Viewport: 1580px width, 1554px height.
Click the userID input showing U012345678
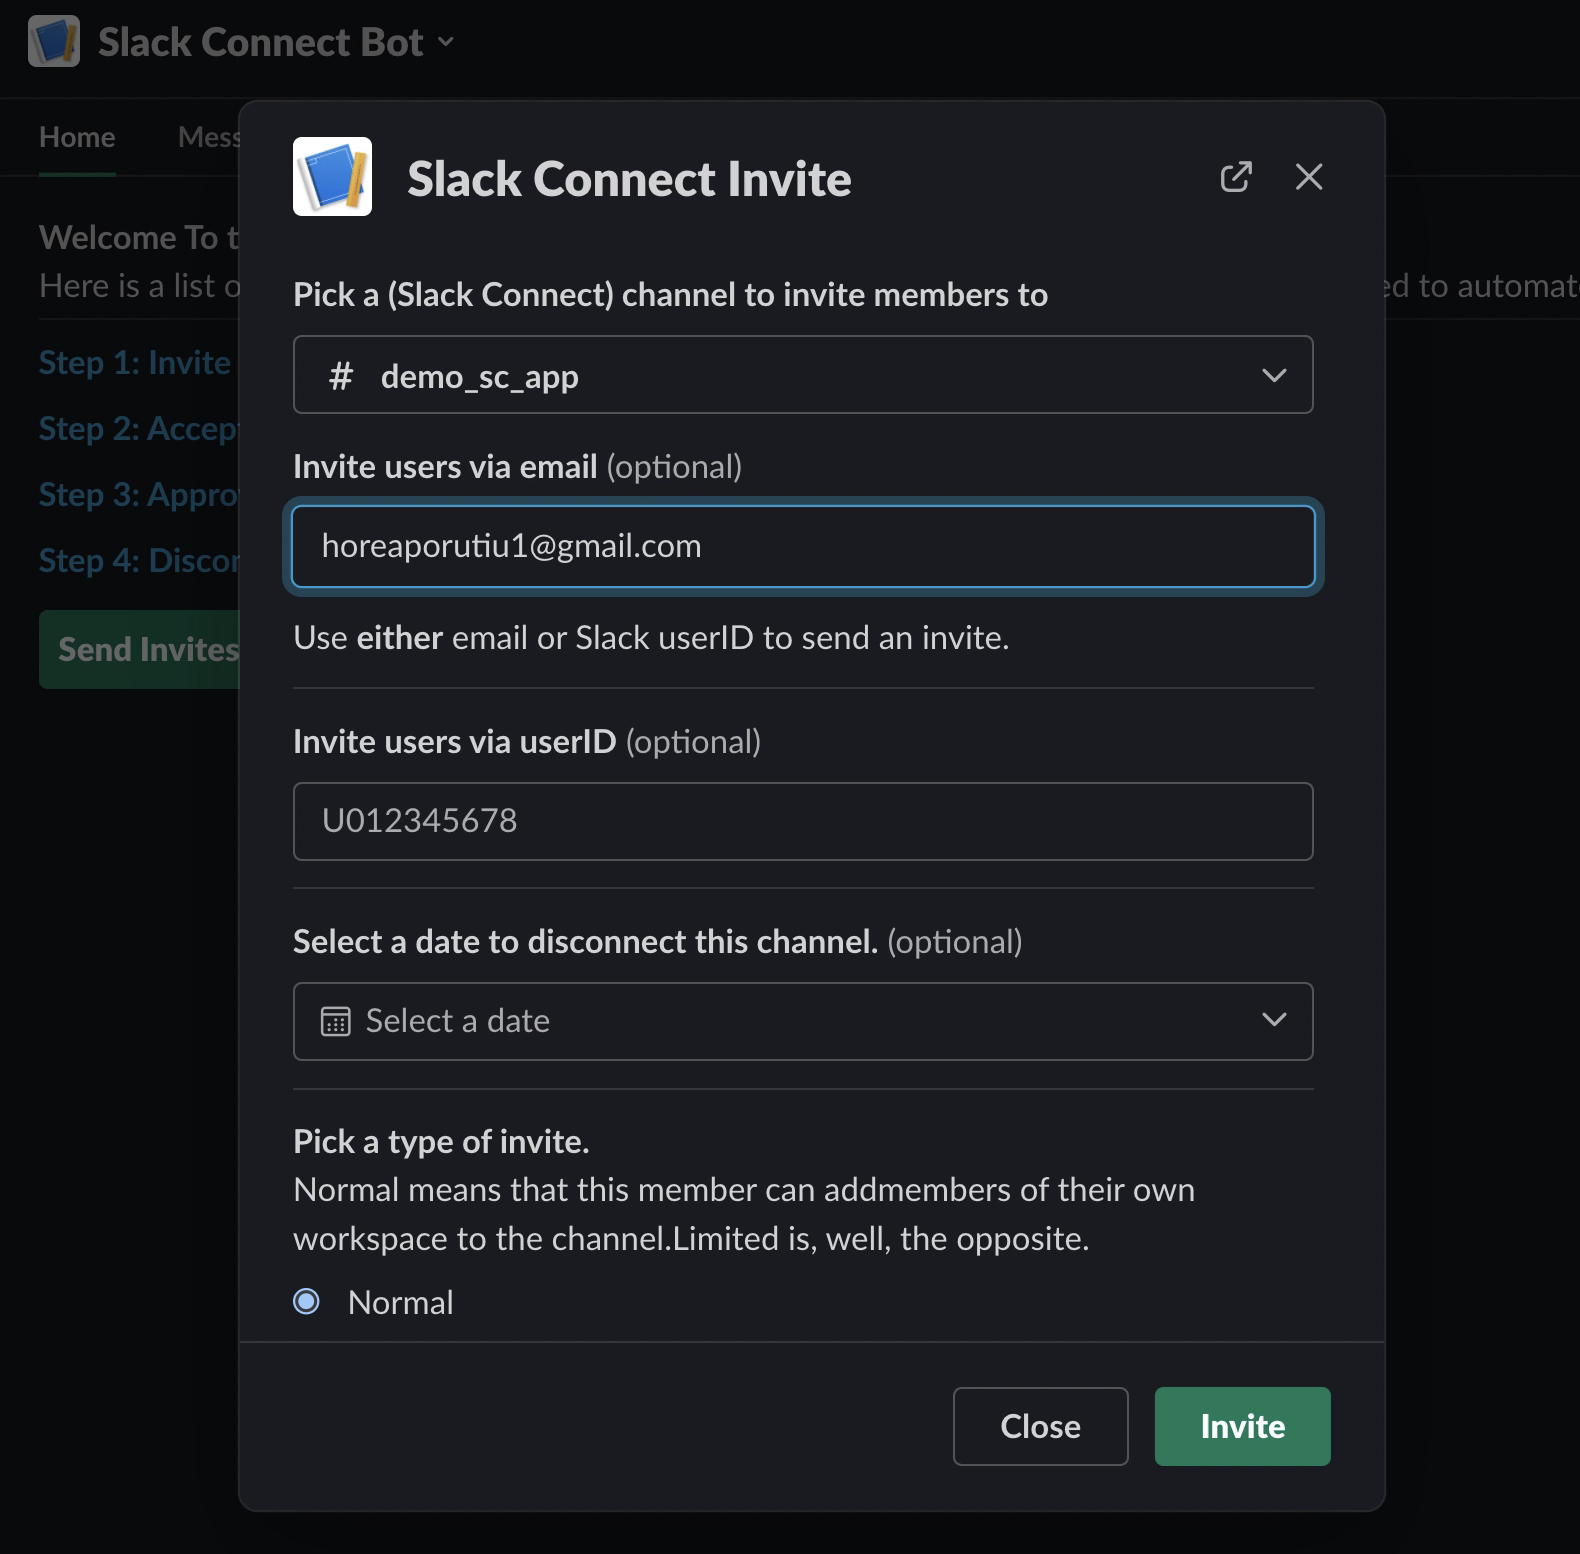pos(803,821)
